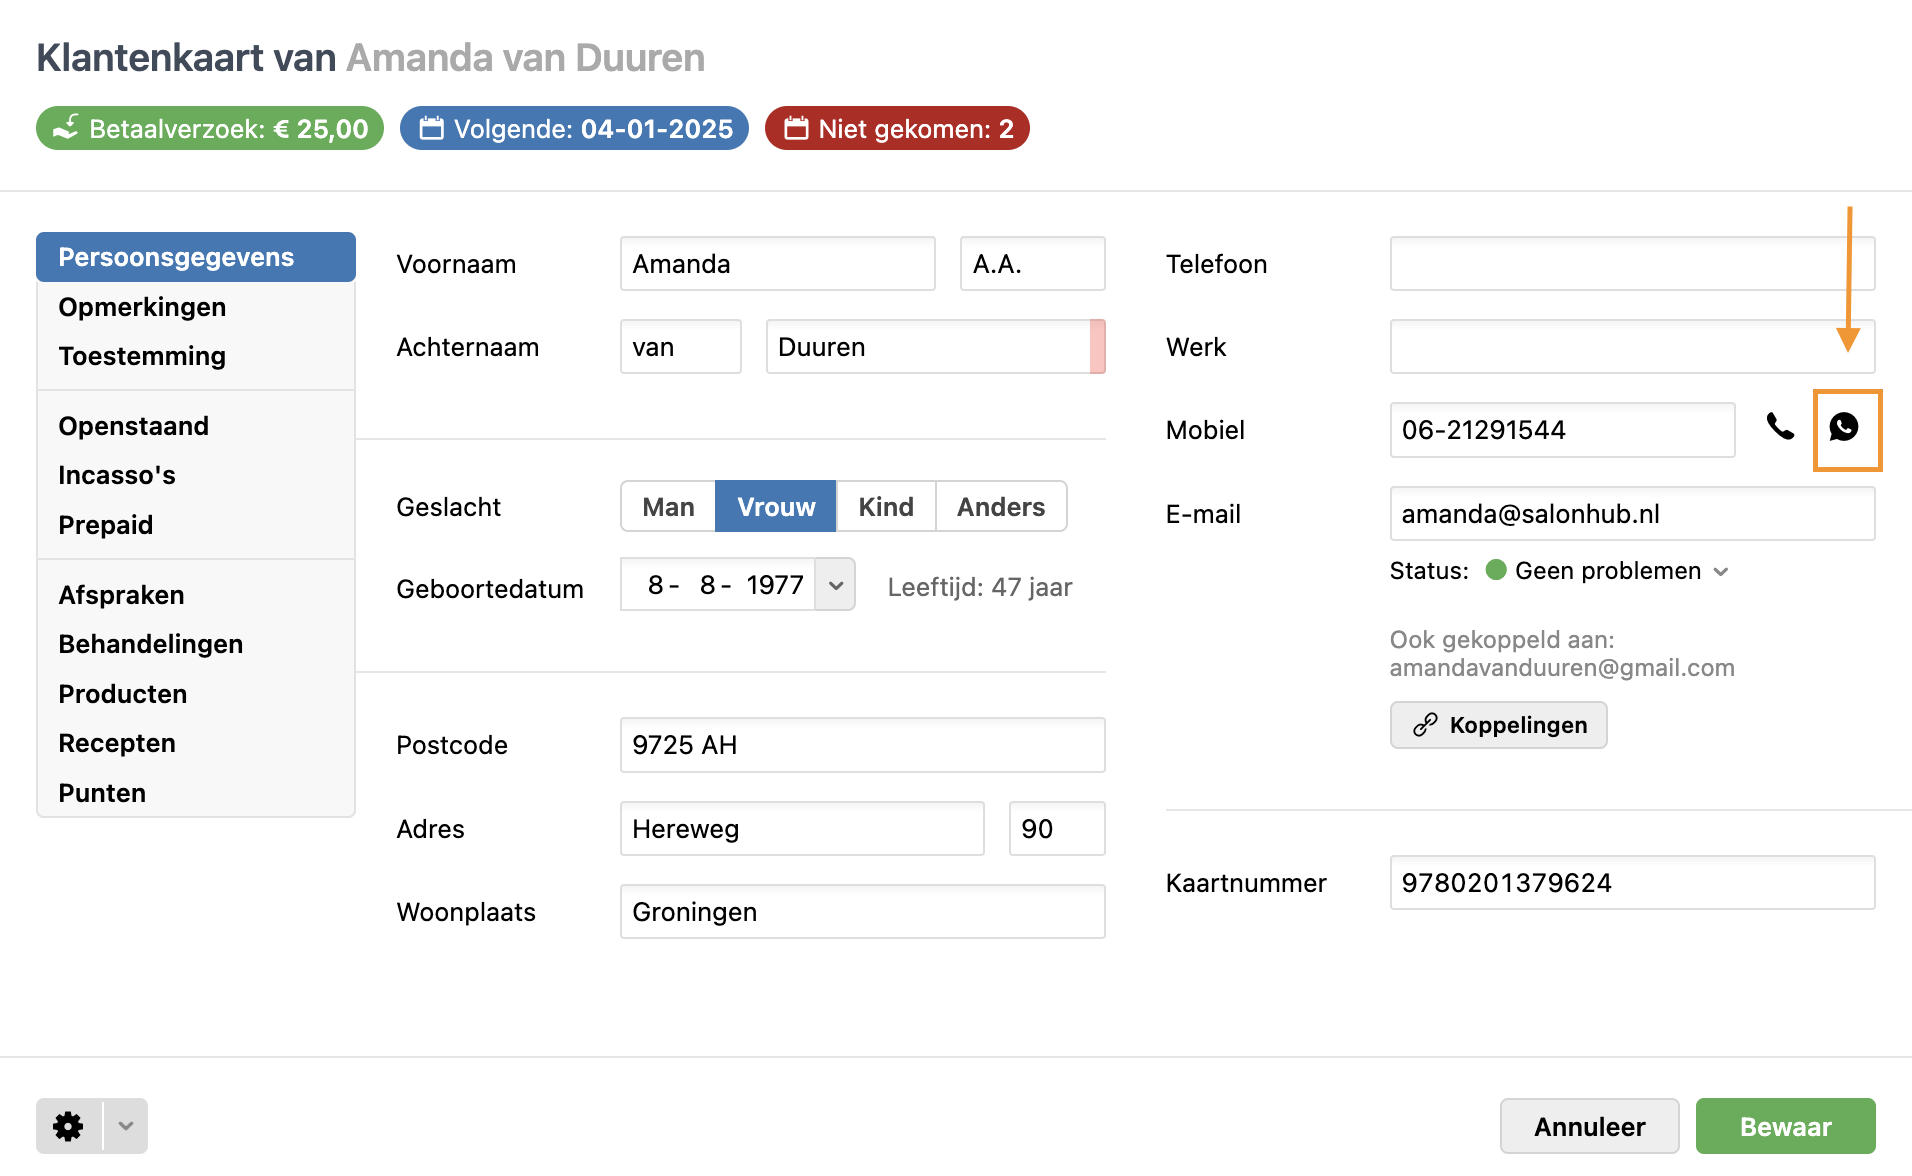Image resolution: width=1912 pixels, height=1176 pixels.
Task: Click the Niet gekomen: 2 badge
Action: (x=897, y=129)
